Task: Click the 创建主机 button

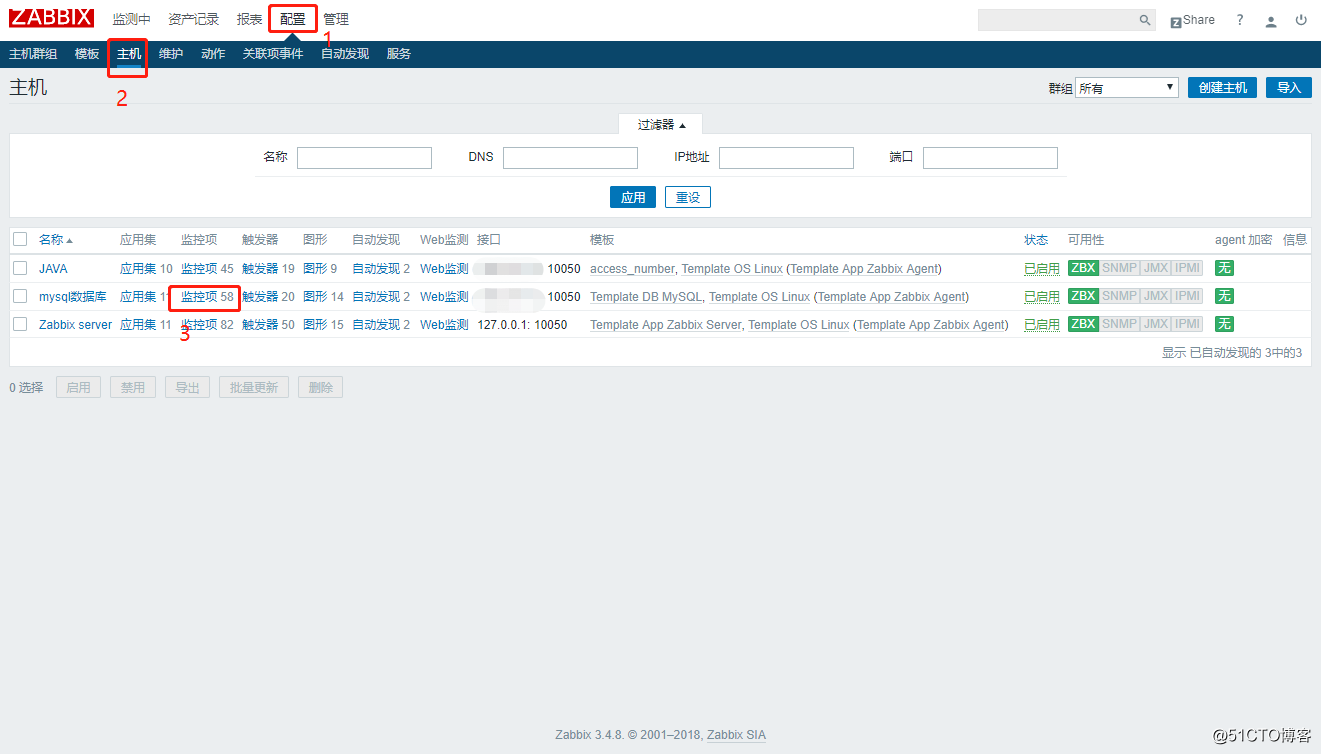Action: (1223, 88)
